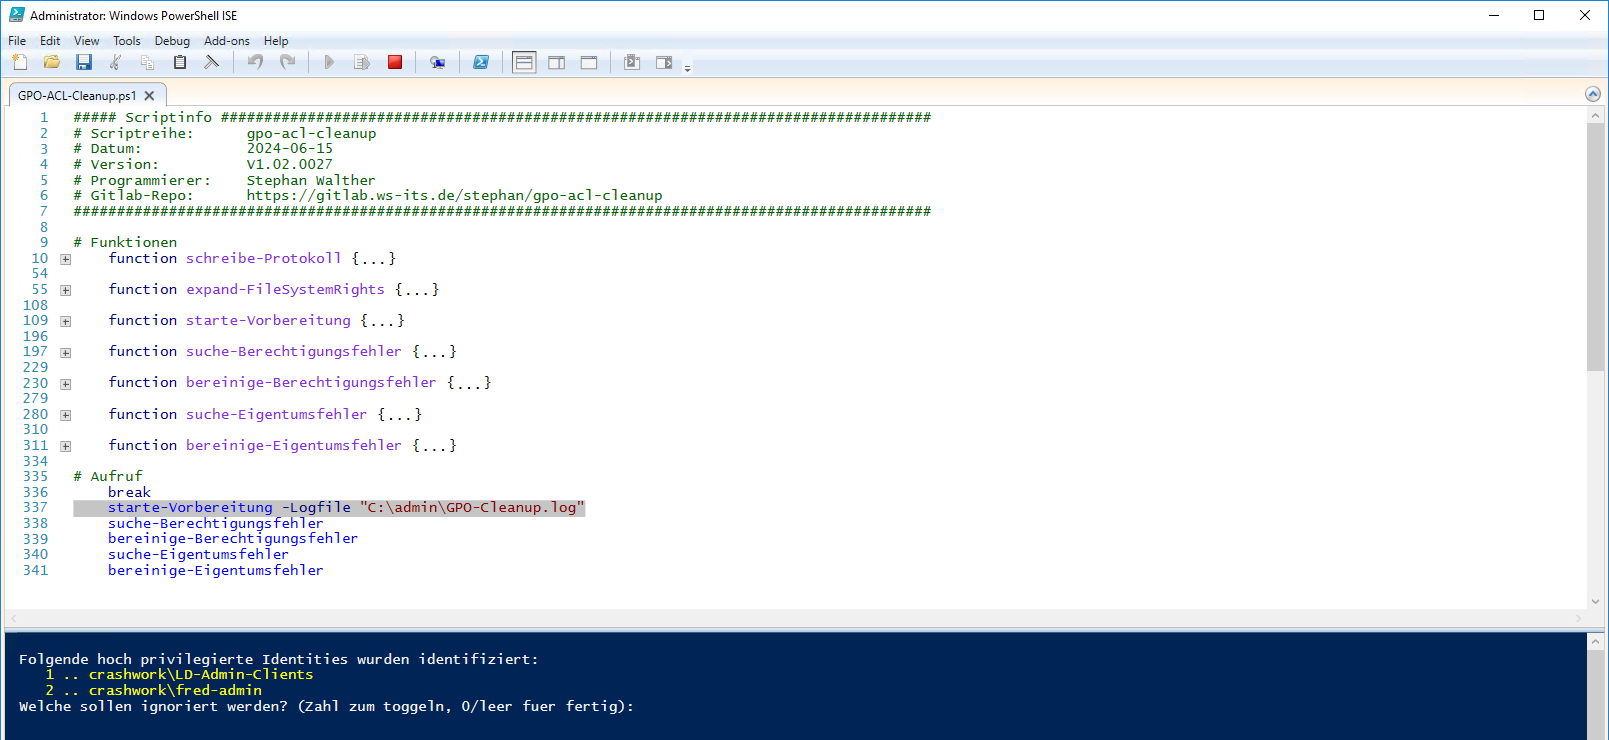1609x740 pixels.
Task: Select the GPO-ACL-Cleanup.ps1 tab
Action: (x=77, y=96)
